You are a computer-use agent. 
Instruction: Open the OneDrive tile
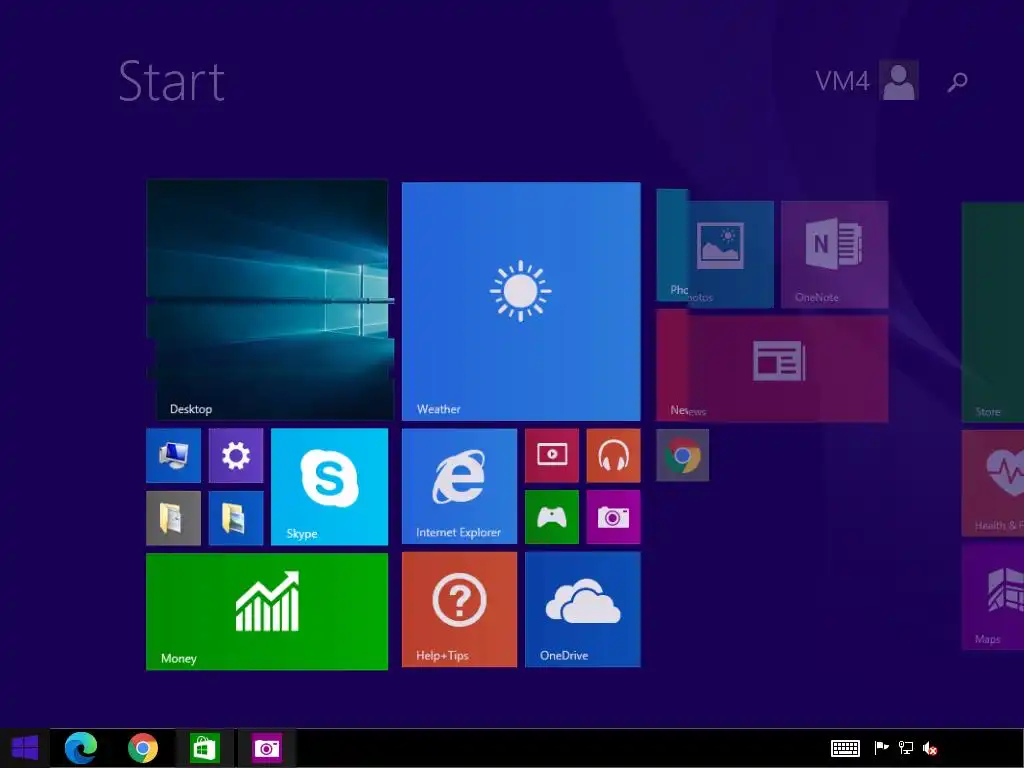pyautogui.click(x=583, y=609)
